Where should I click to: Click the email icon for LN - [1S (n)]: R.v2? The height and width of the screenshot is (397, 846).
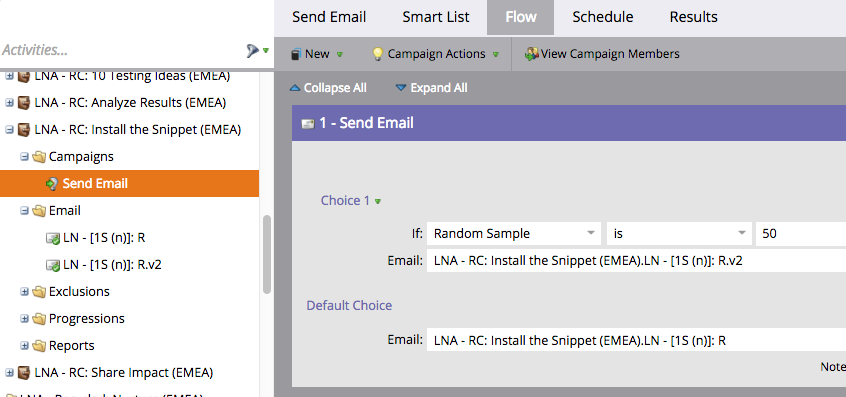tap(53, 265)
